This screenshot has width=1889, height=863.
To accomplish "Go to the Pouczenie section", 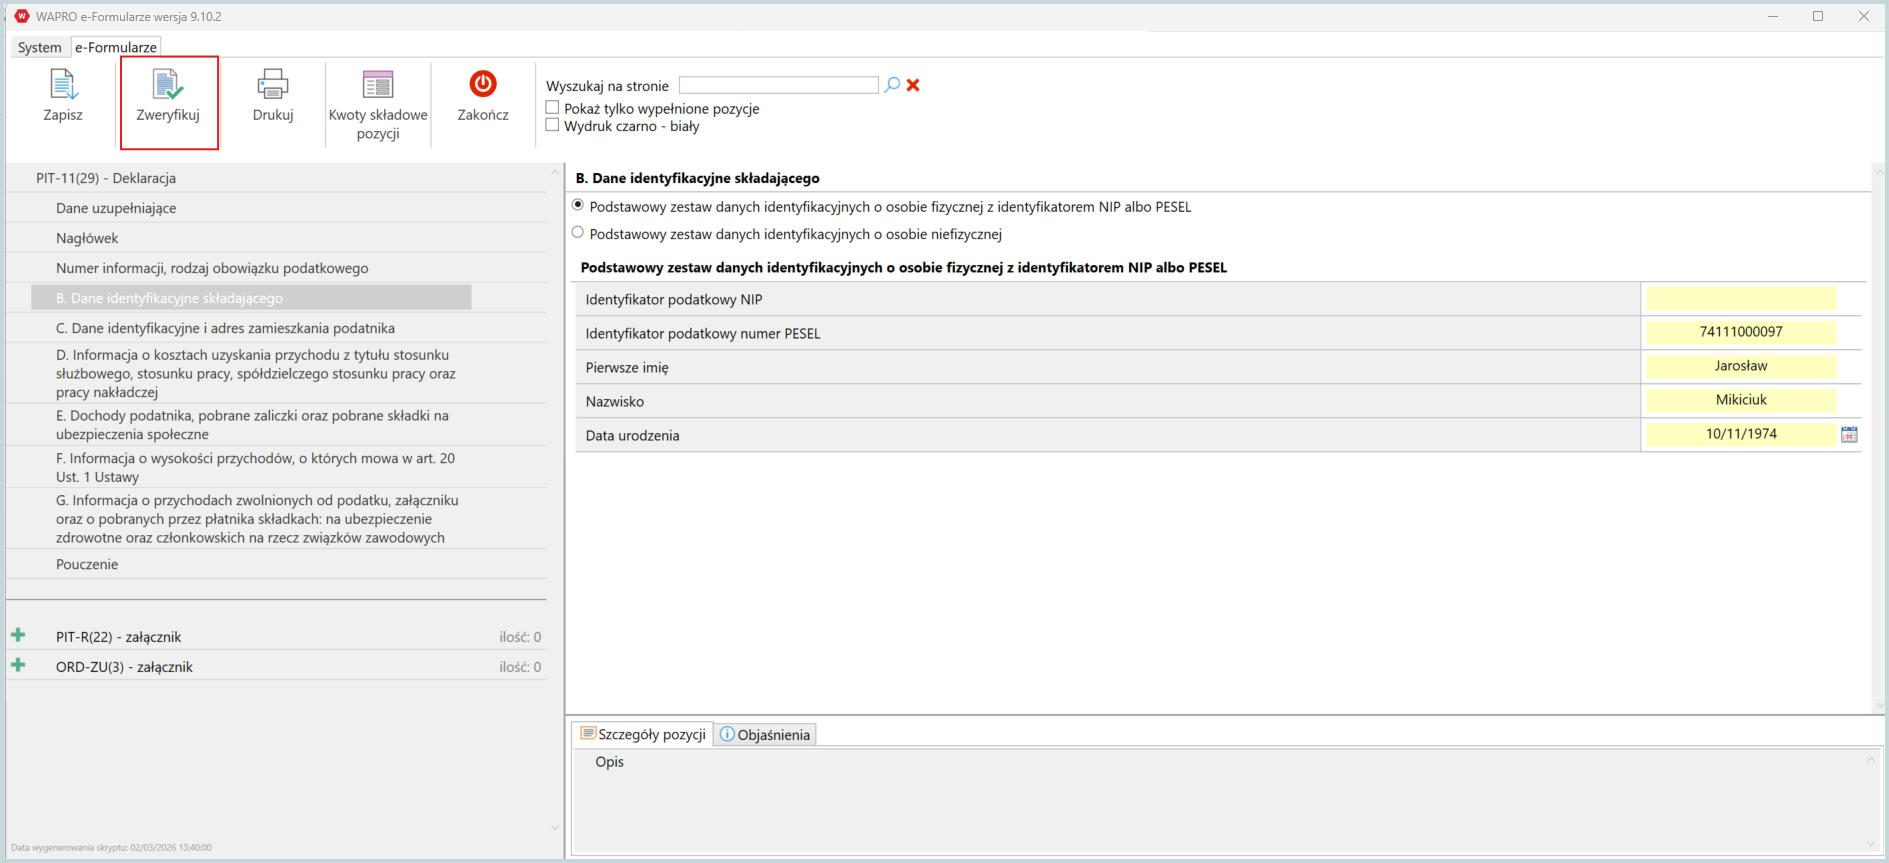I will tap(87, 564).
